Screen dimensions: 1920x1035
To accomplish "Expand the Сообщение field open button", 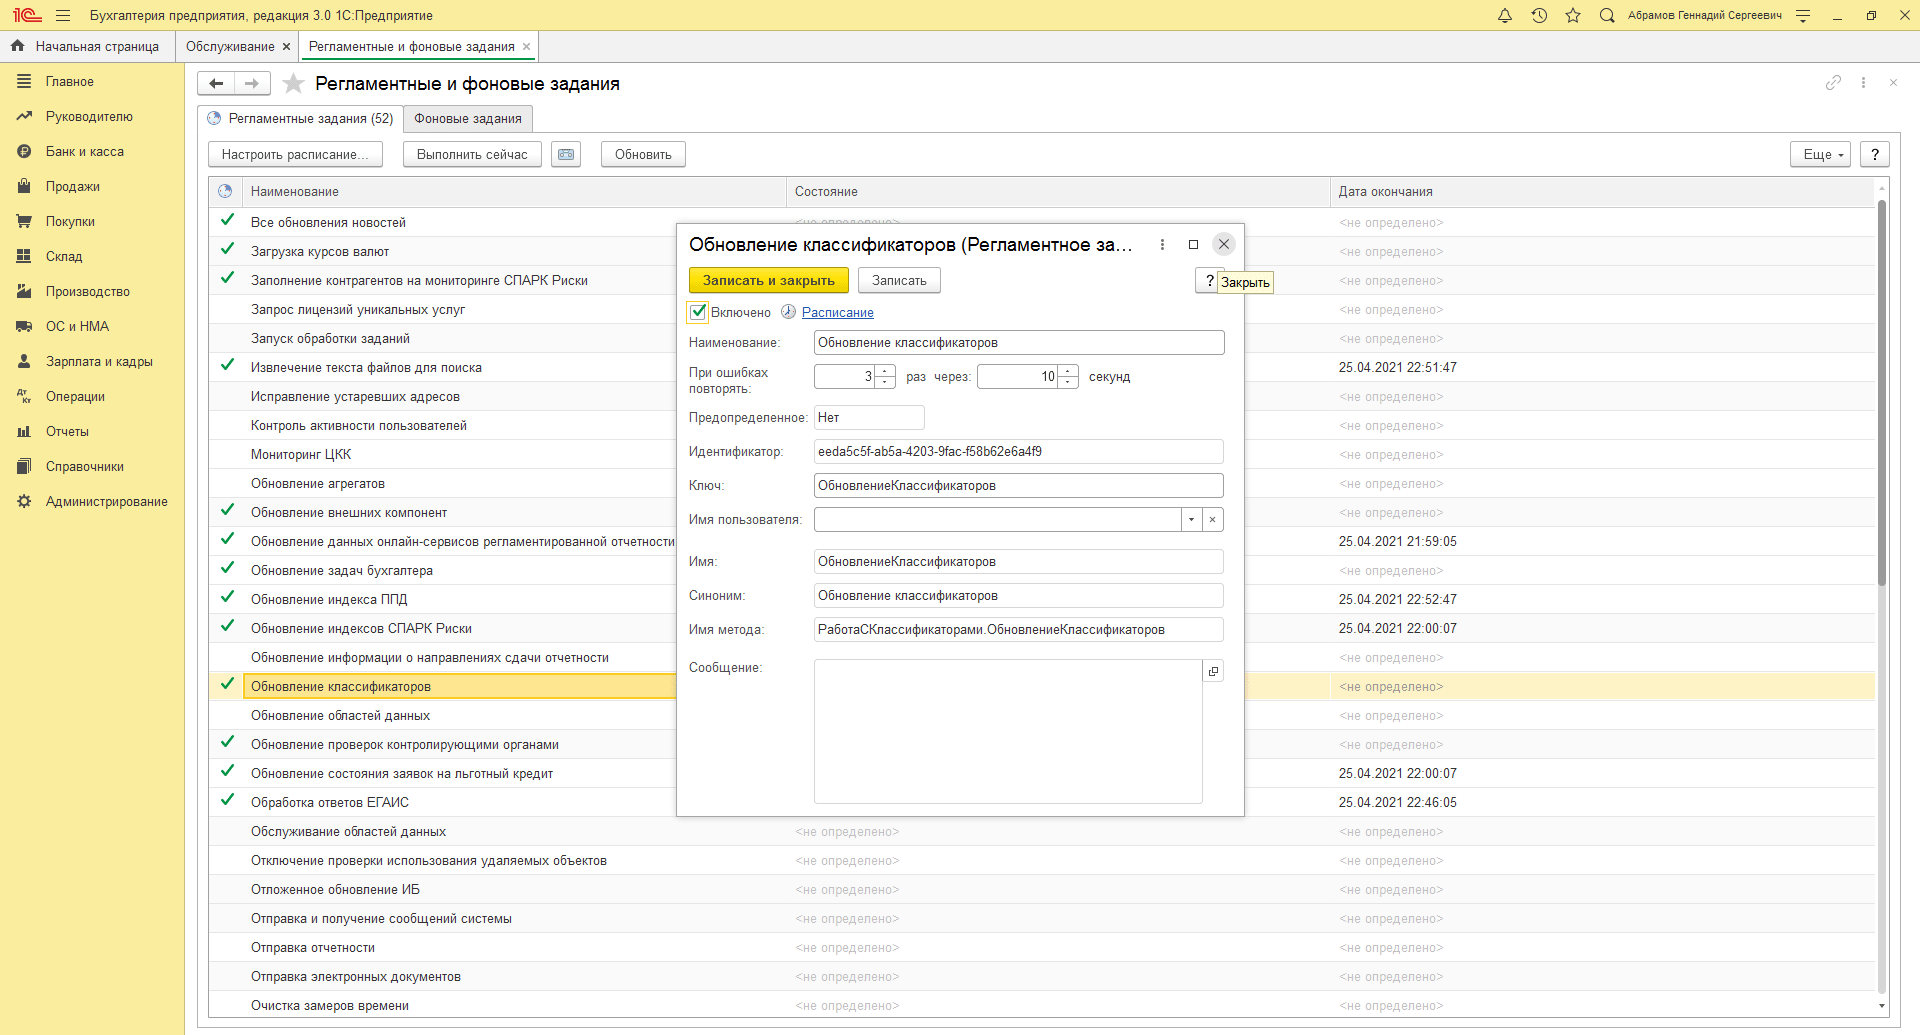I will click(1213, 671).
